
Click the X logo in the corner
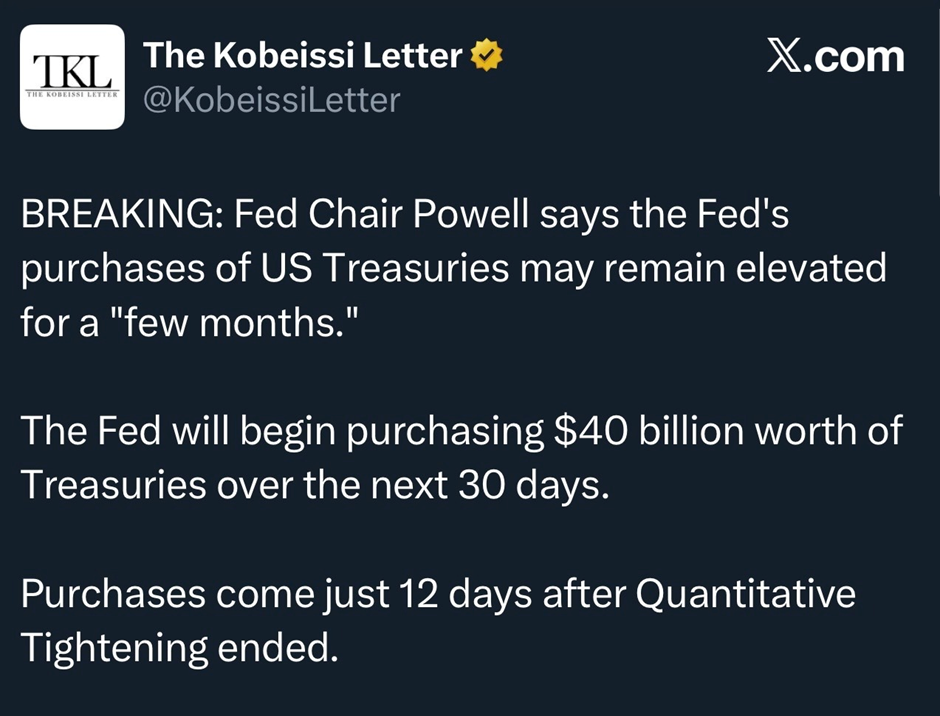(x=788, y=56)
